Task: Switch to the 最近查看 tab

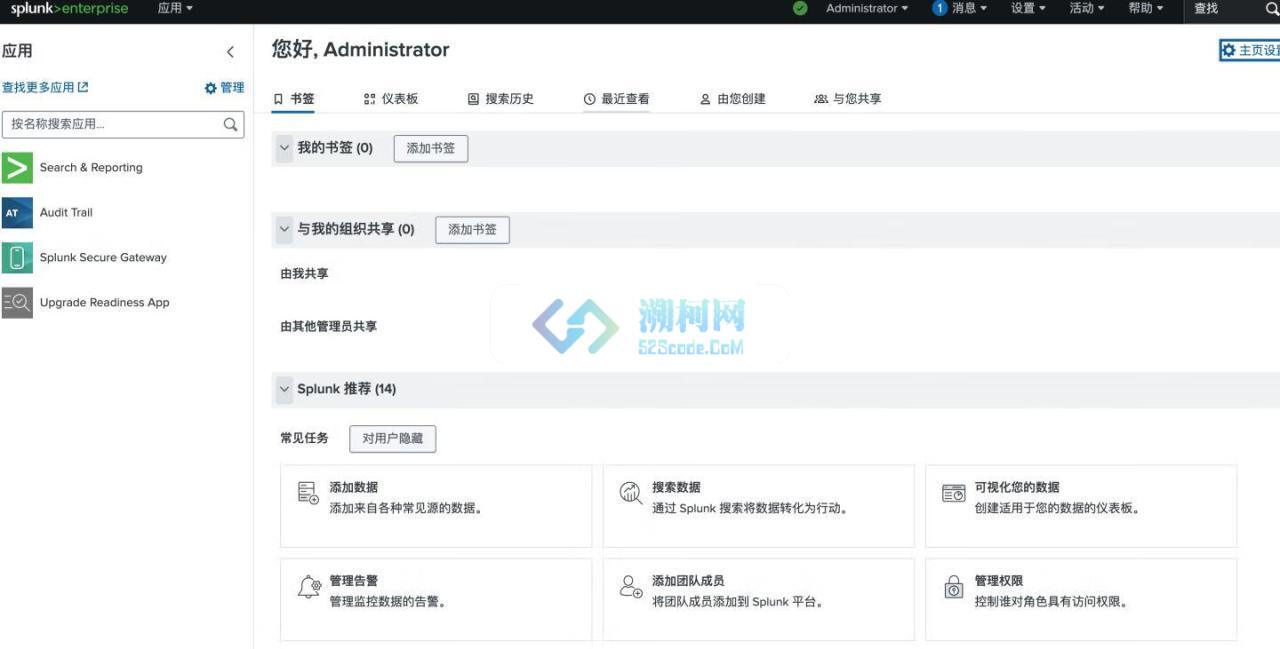Action: point(617,99)
